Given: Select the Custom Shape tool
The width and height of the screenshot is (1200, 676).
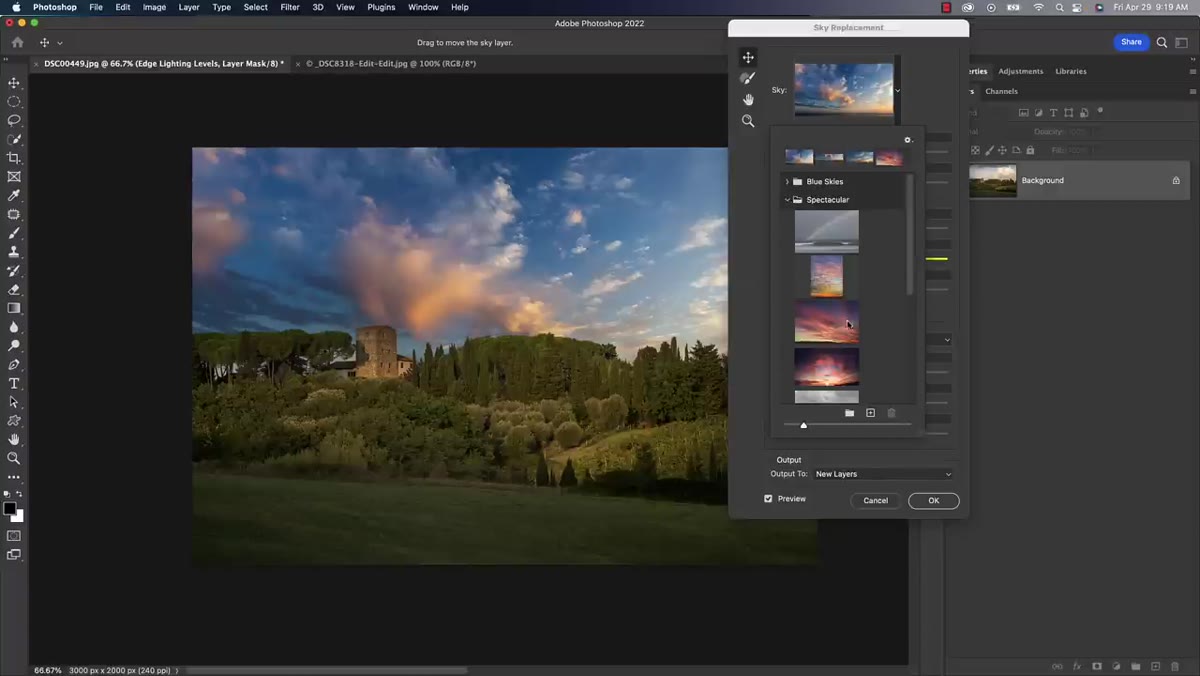Looking at the screenshot, I should pyautogui.click(x=14, y=421).
